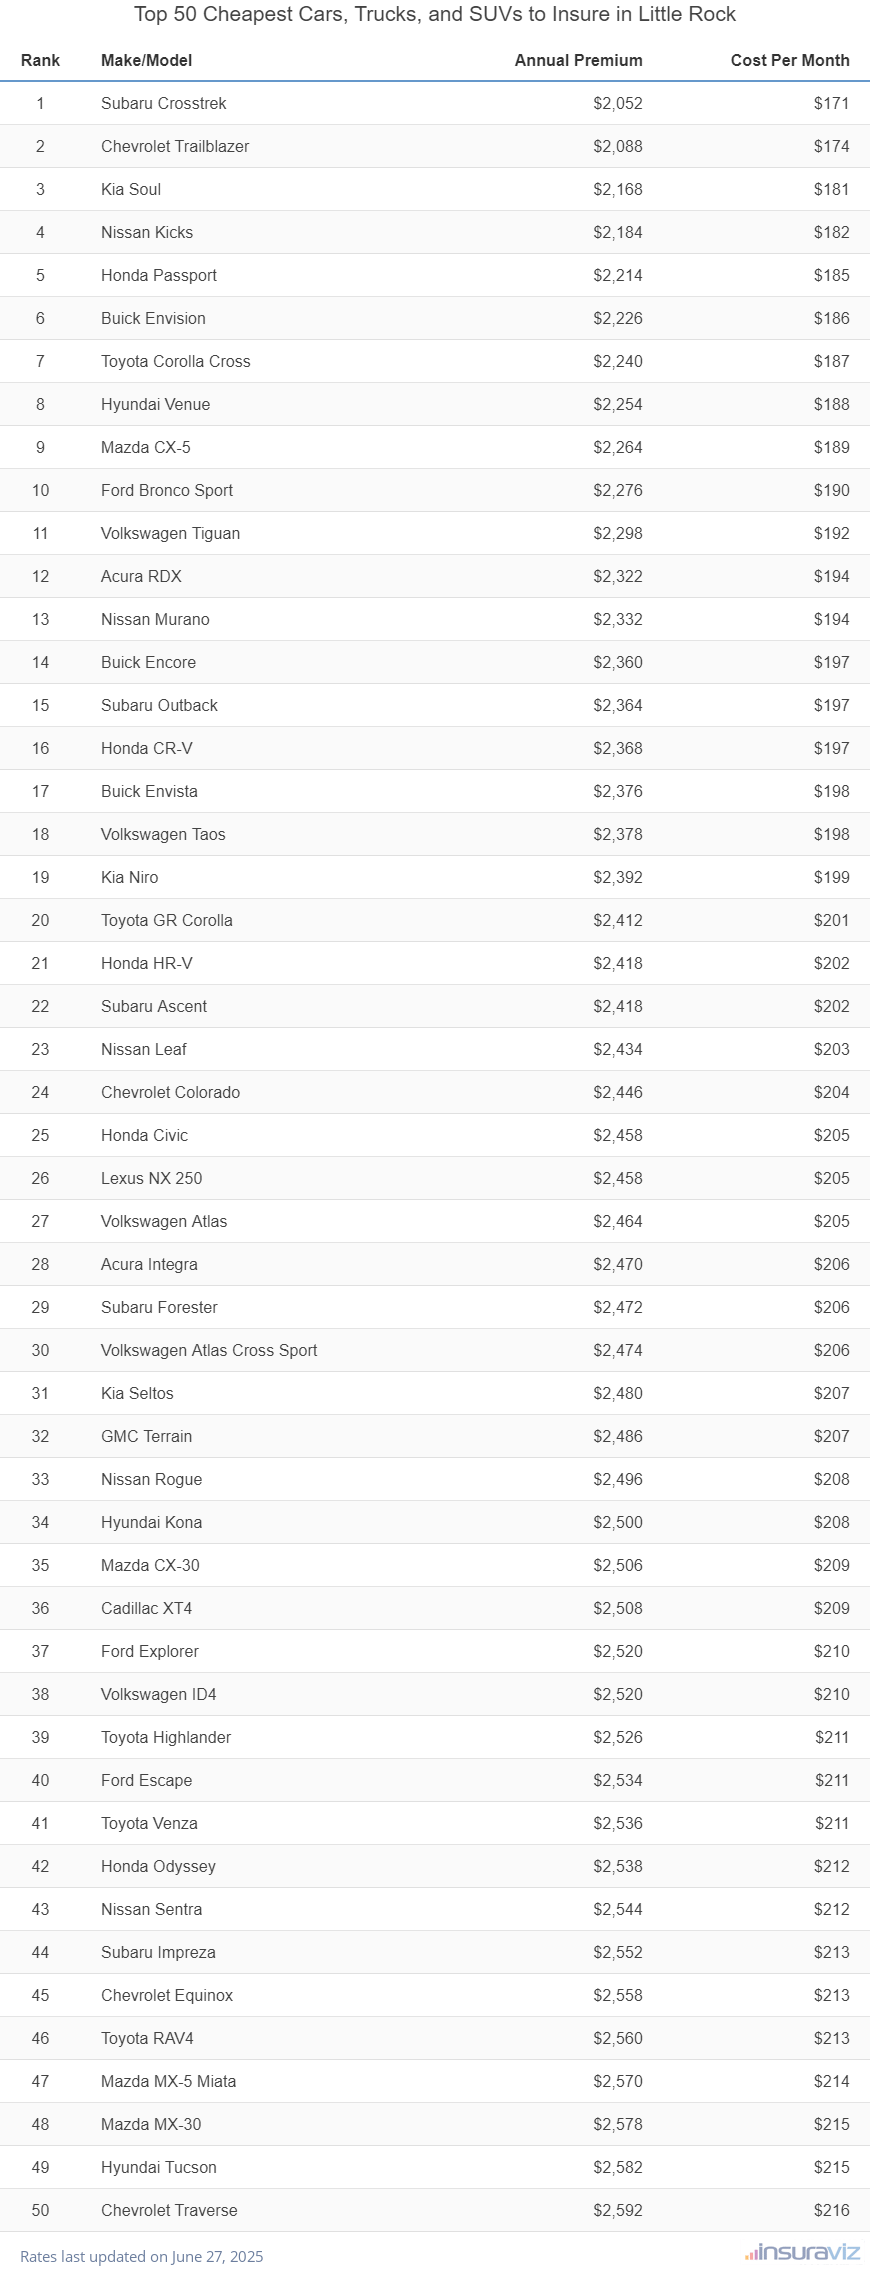Click the Insuraviz logo
870x2272 pixels.
click(x=802, y=2252)
